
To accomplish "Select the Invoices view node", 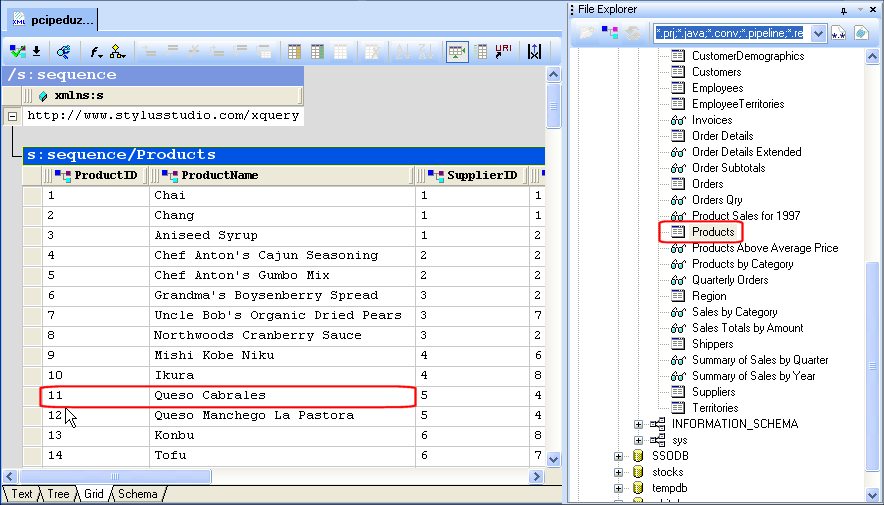I will (x=712, y=119).
